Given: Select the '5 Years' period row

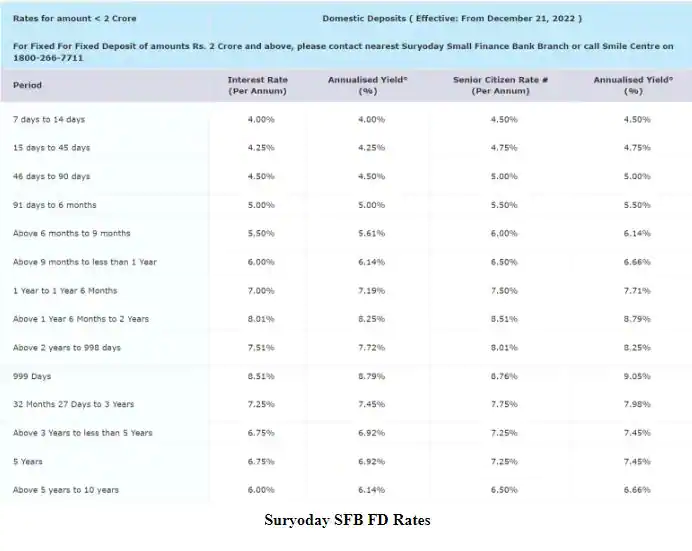Looking at the screenshot, I should [28, 461].
